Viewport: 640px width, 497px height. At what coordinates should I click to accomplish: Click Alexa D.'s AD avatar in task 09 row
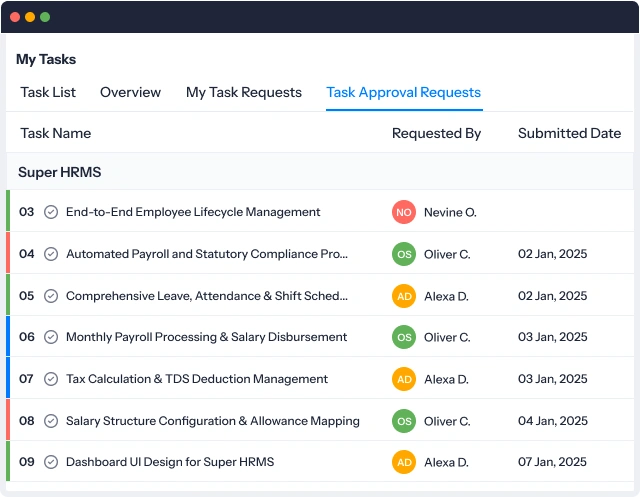tap(404, 462)
